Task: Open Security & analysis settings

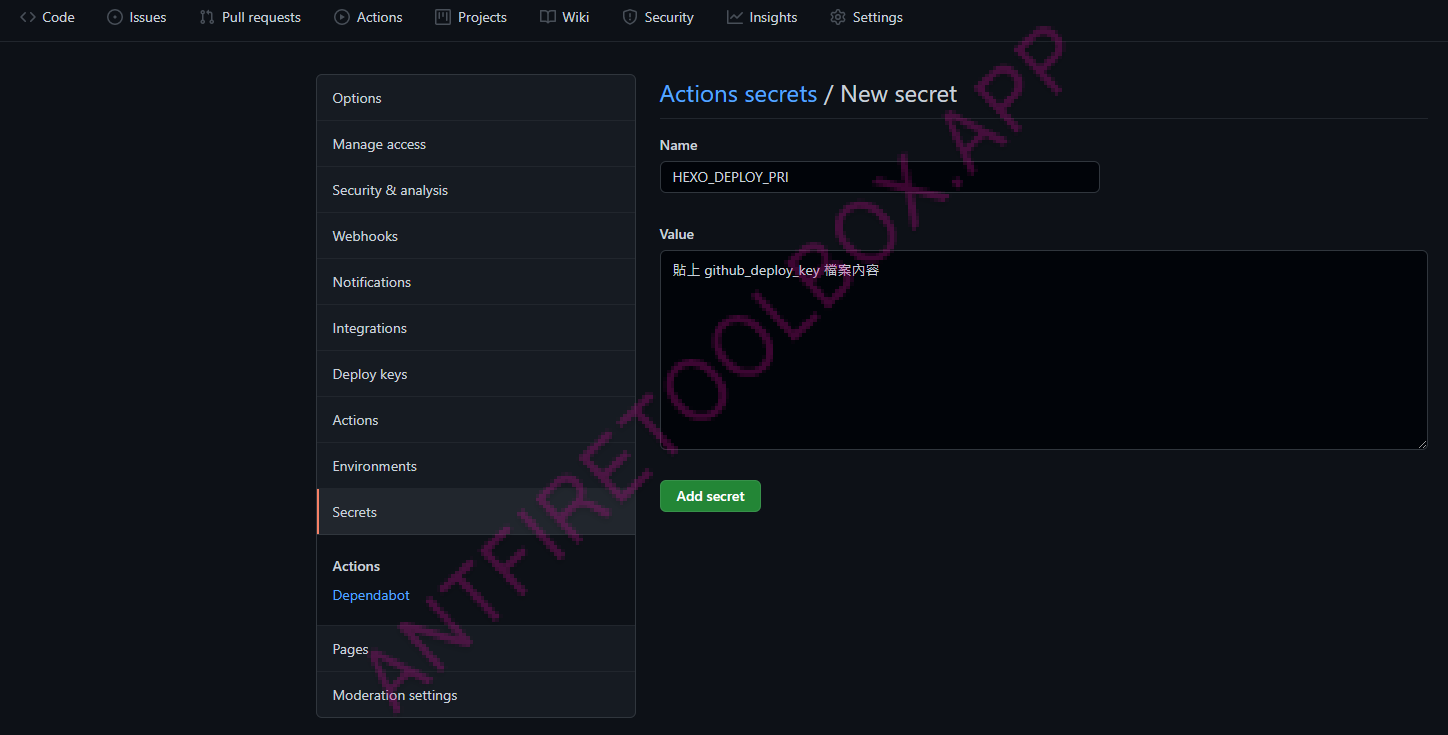Action: 476,190
